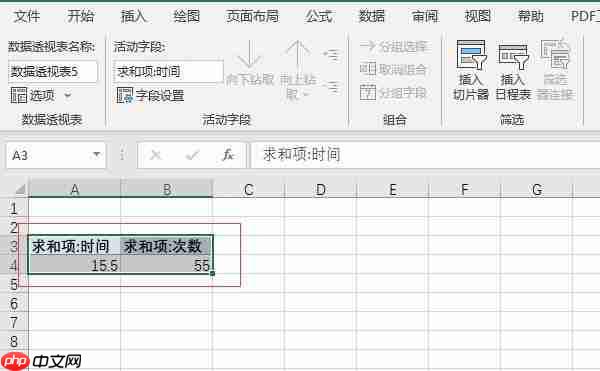
Task: Expand the Name Box dropdown arrow
Action: (x=96, y=155)
